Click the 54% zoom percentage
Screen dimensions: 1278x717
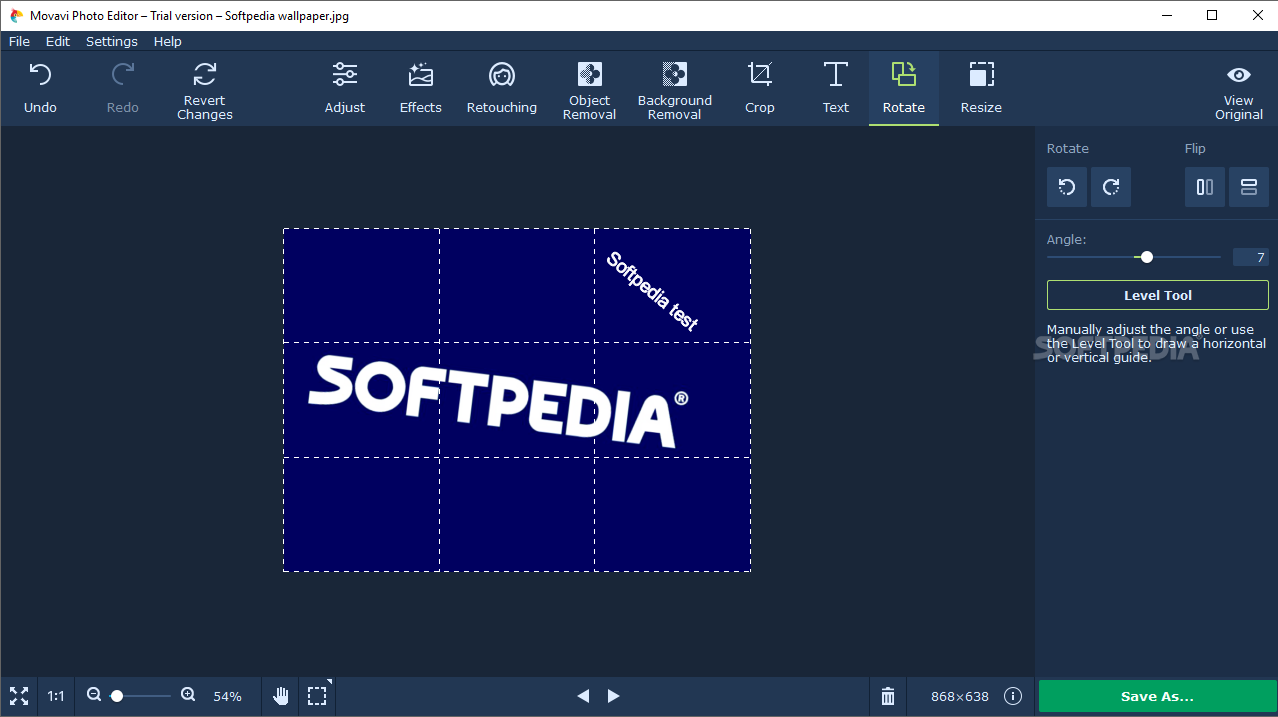(x=228, y=696)
